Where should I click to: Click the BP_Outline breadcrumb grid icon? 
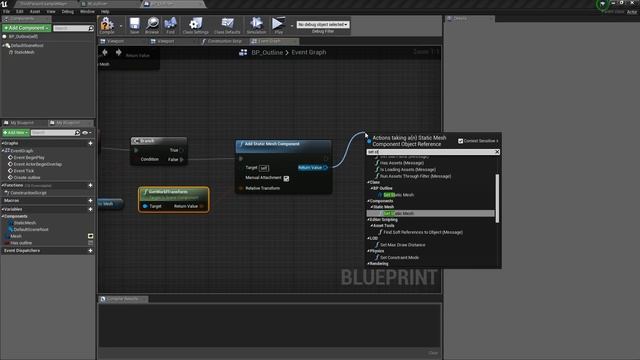click(243, 52)
